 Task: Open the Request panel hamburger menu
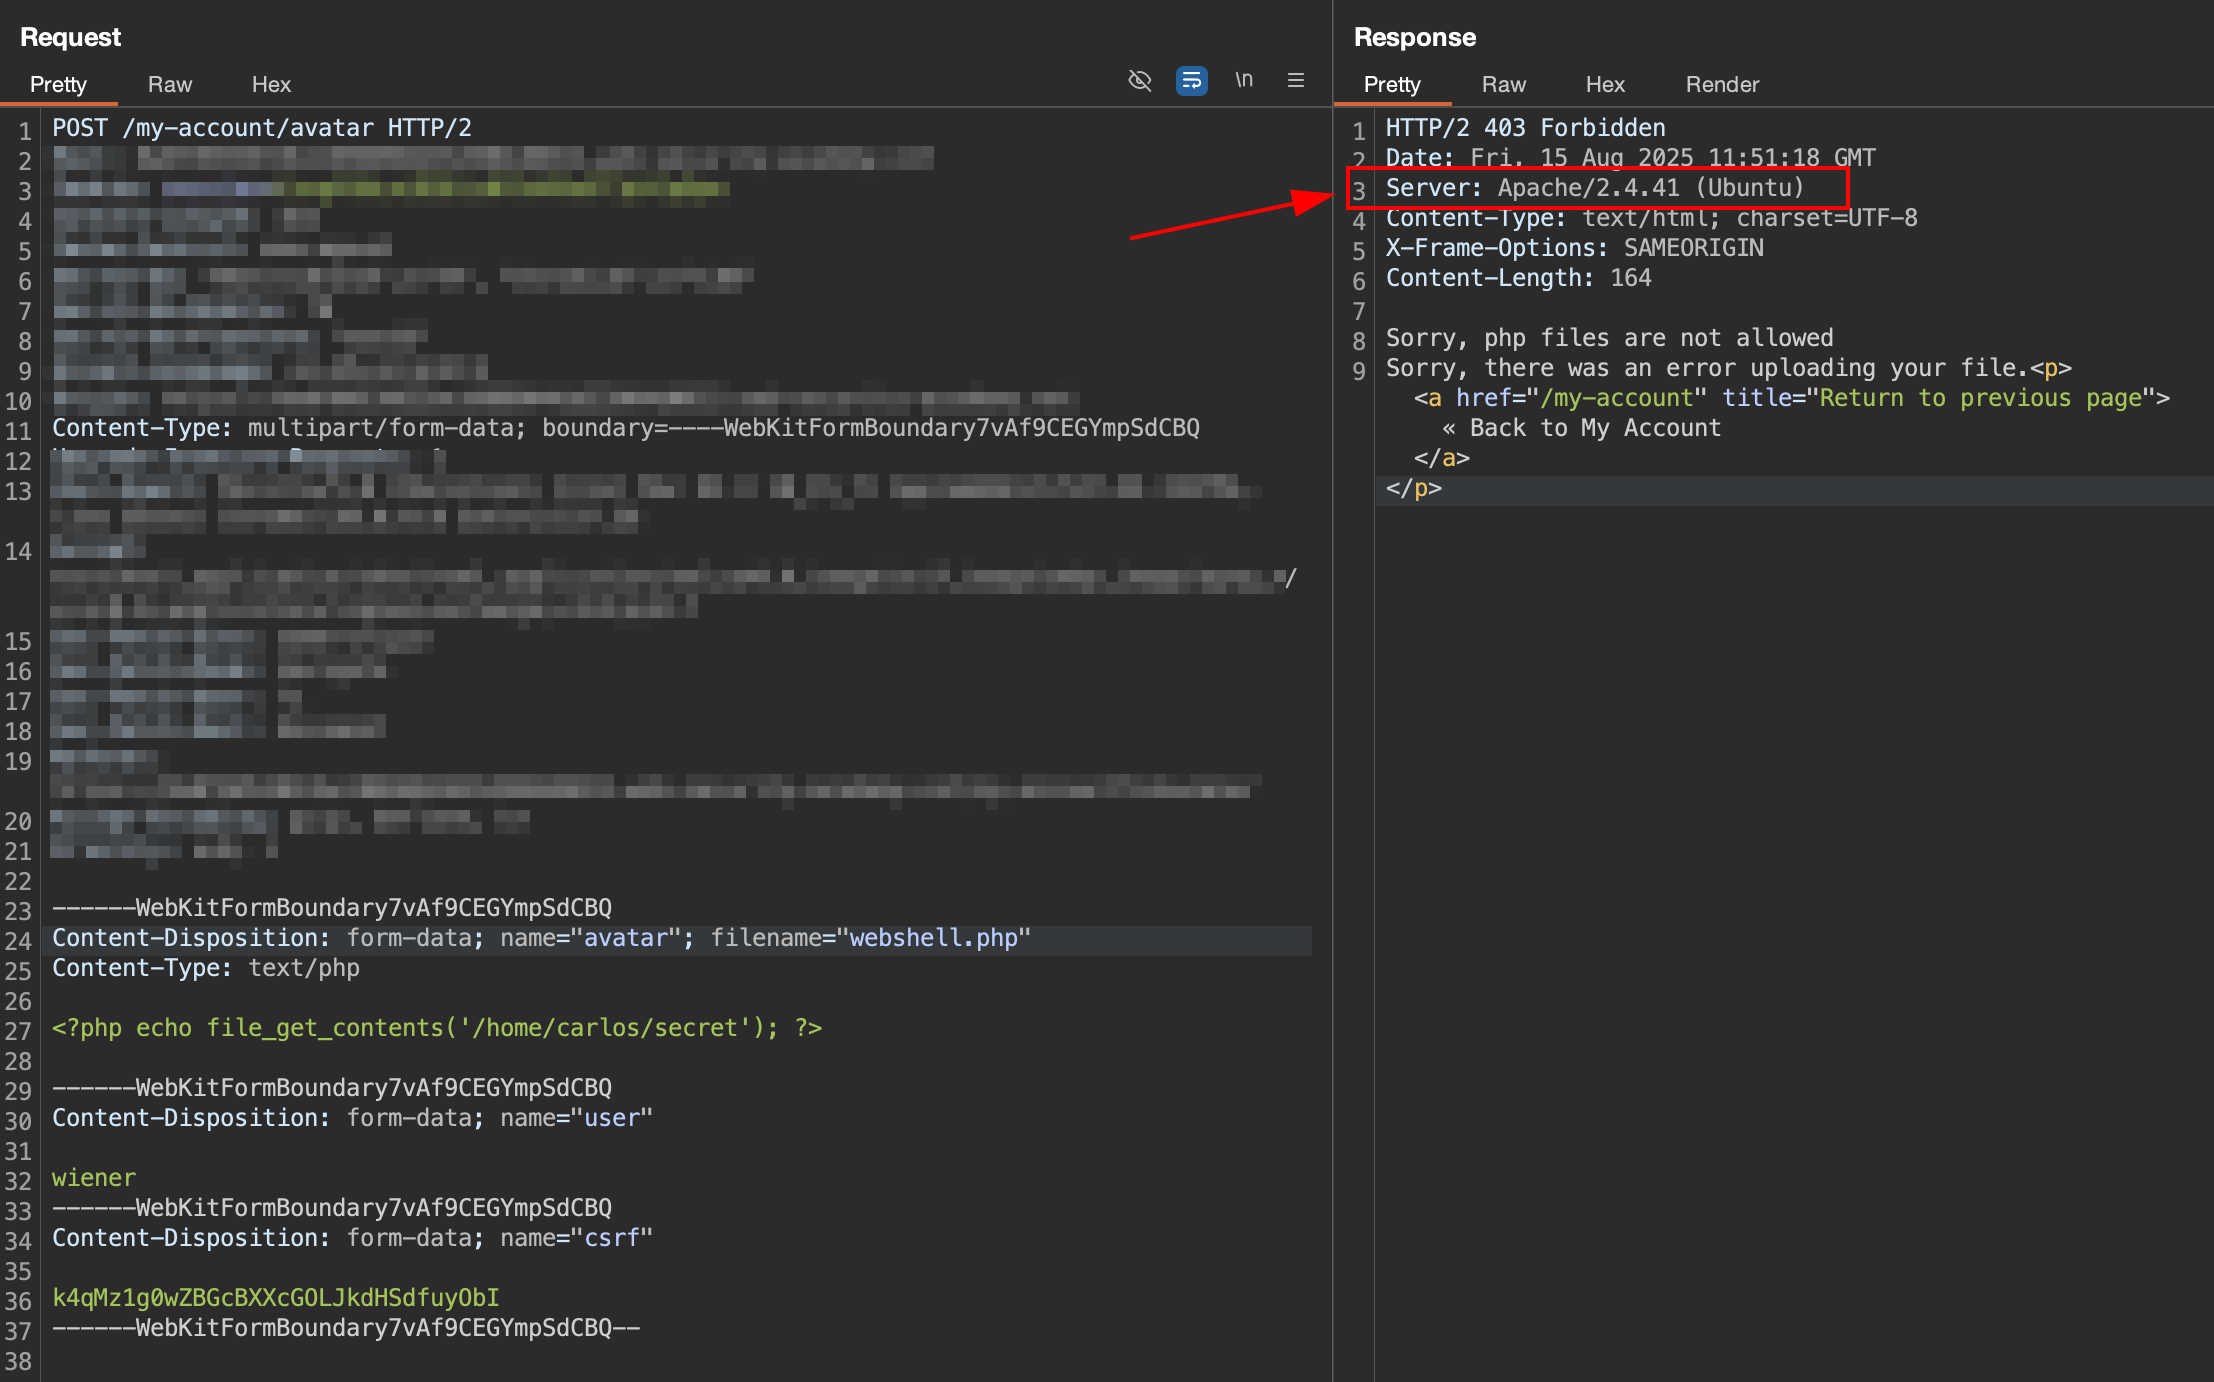(1296, 80)
